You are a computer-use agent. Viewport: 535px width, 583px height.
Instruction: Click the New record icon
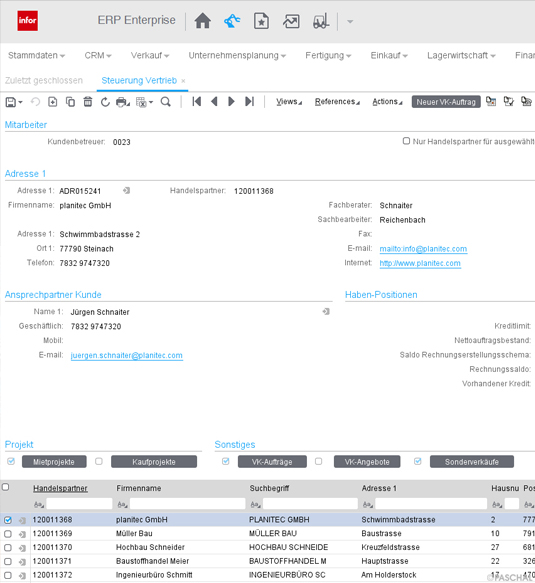[x=53, y=102]
